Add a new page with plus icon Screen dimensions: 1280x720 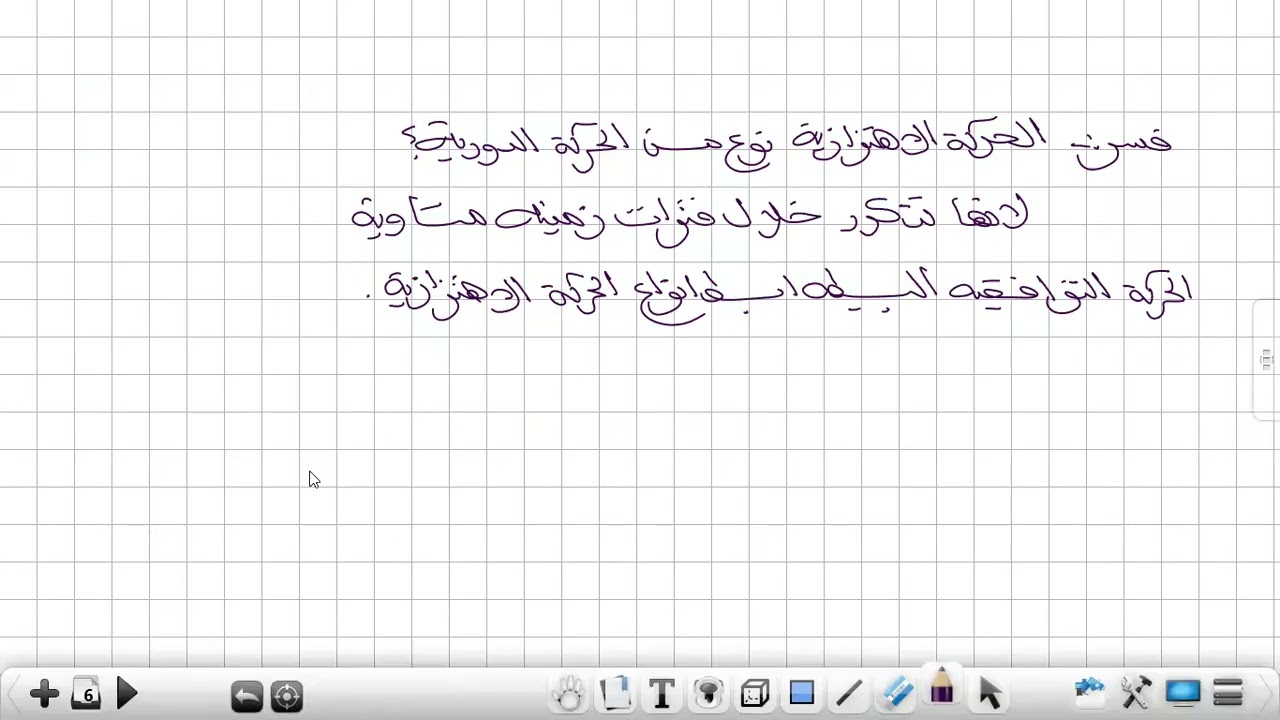44,694
